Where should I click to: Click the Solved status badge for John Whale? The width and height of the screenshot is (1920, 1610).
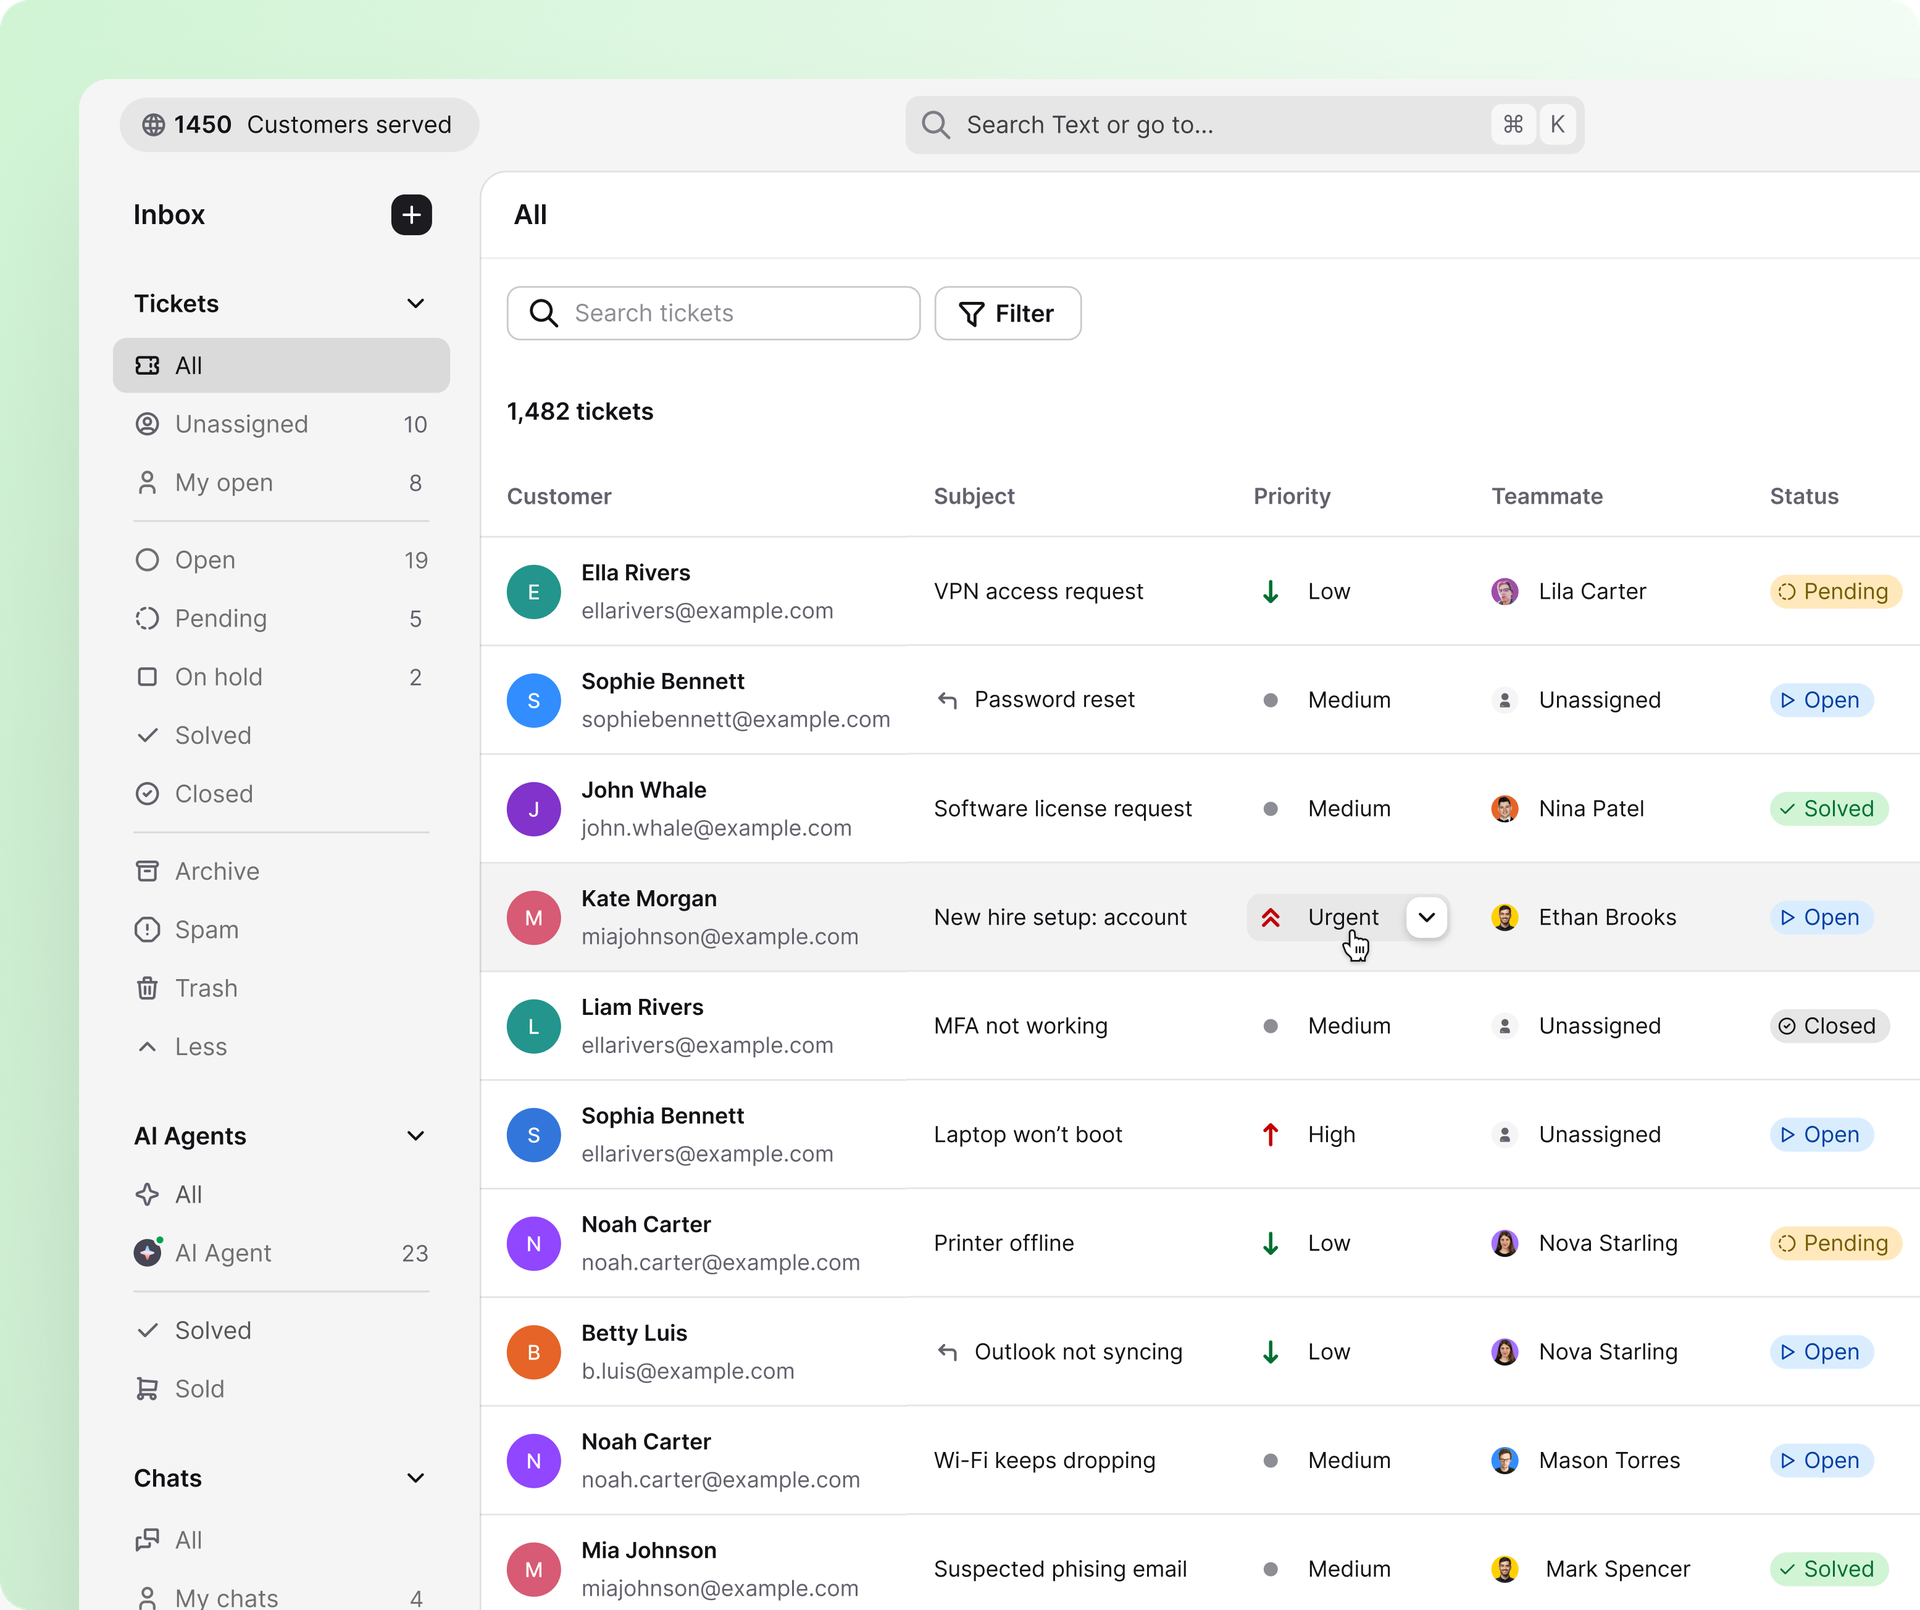point(1828,809)
